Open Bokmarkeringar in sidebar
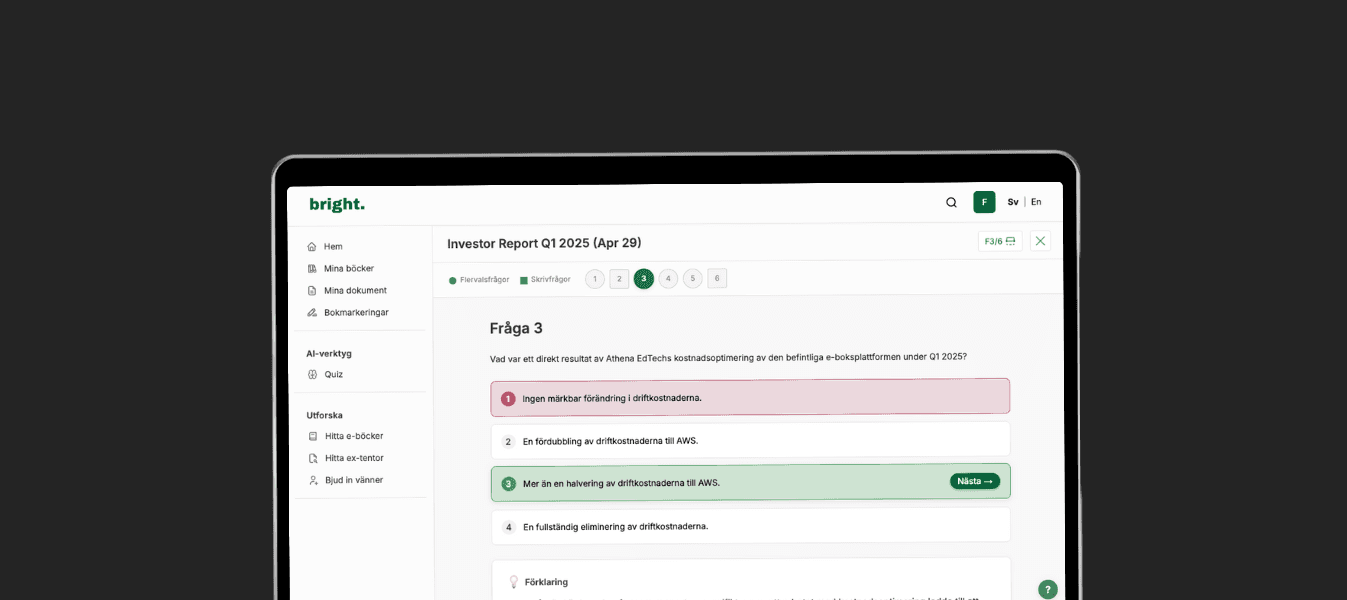 (x=355, y=313)
